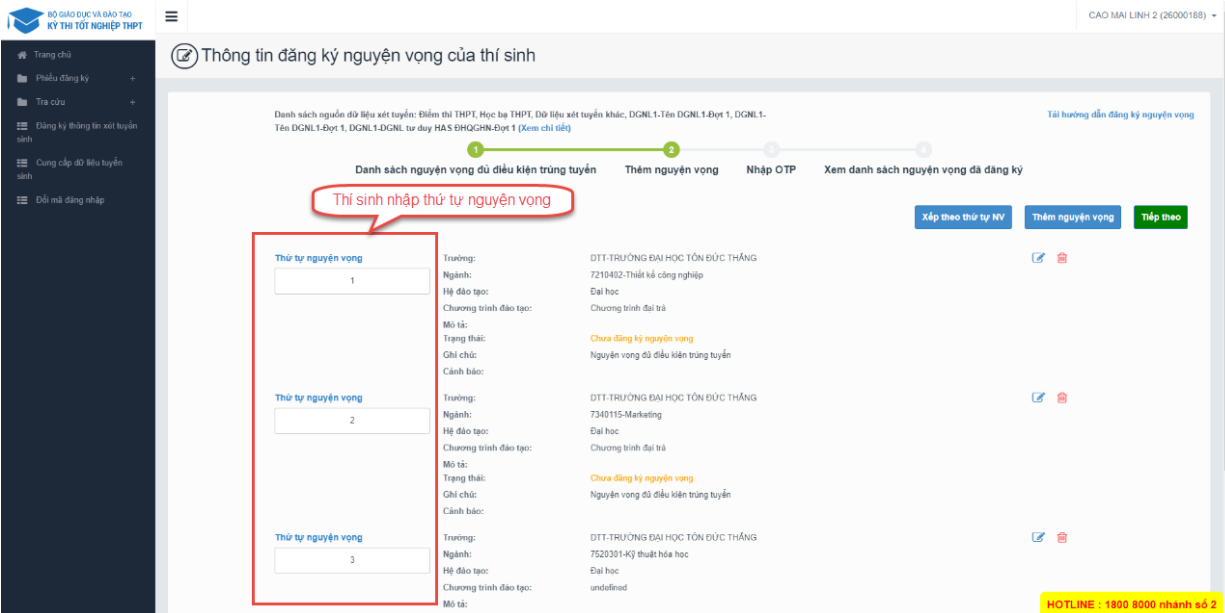Go to Trang chủ in sidebar
This screenshot has width=1225, height=613.
tap(52, 55)
